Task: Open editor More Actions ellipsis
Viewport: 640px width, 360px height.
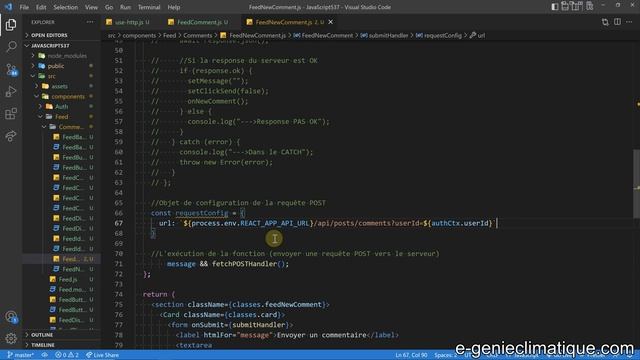Action: (x=629, y=22)
